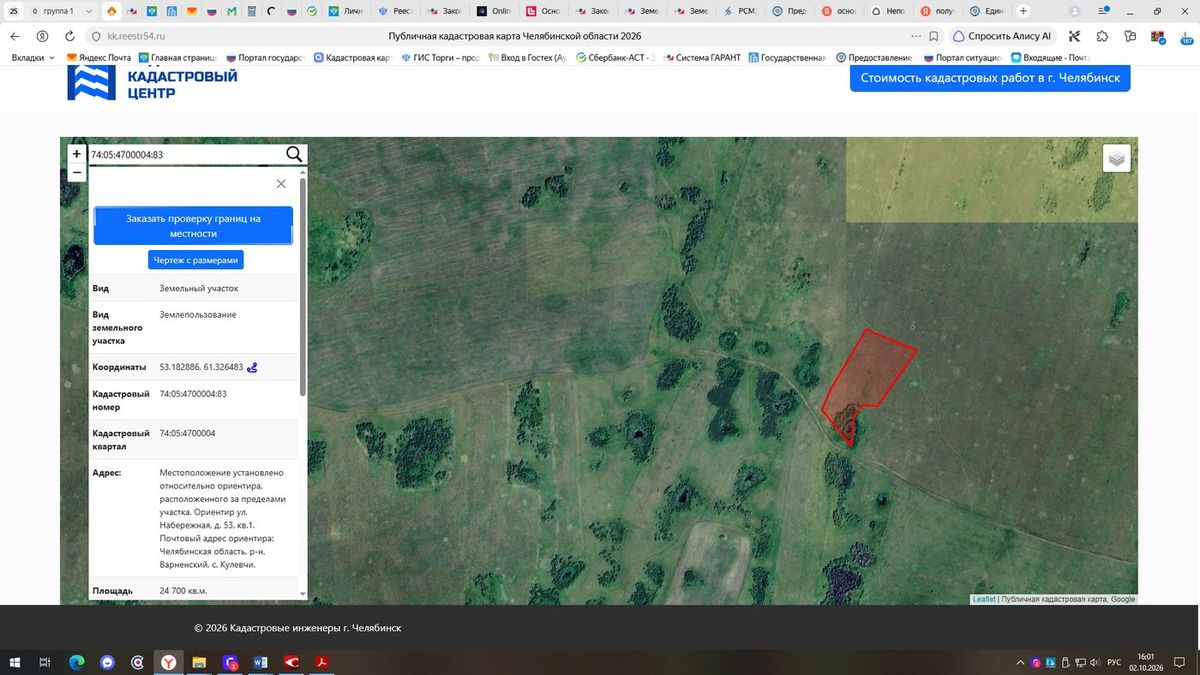Open the Windows Start menu
This screenshot has height=675, width=1200.
[x=16, y=662]
